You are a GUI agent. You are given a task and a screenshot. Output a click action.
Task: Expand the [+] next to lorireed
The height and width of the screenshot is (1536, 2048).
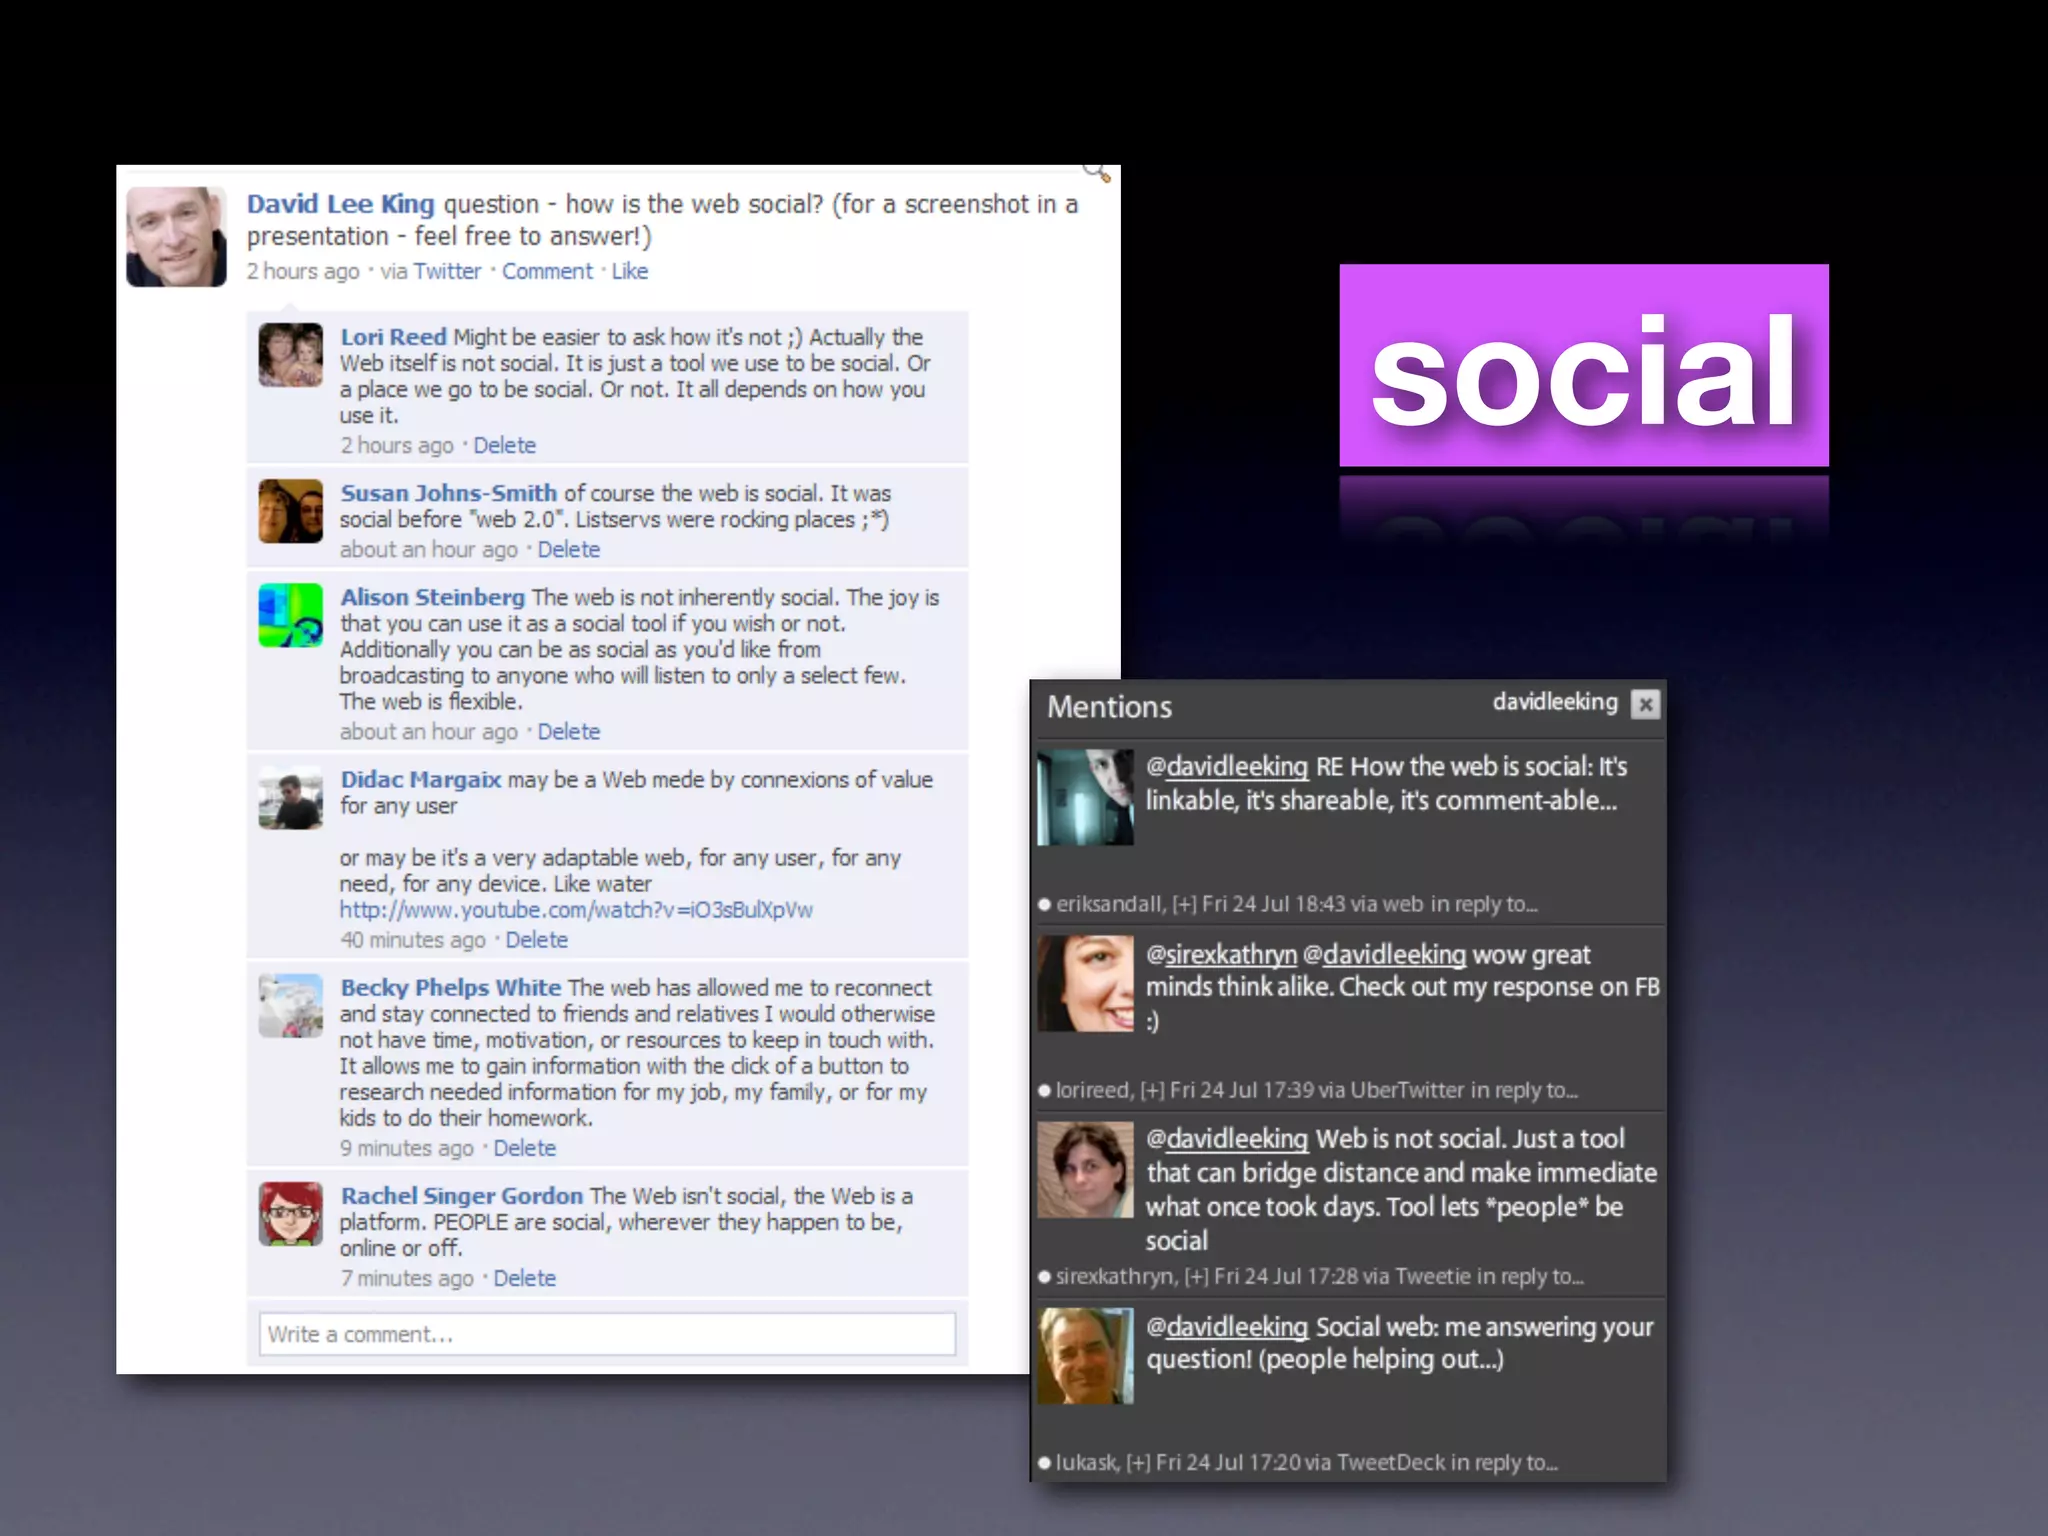pyautogui.click(x=1152, y=1090)
